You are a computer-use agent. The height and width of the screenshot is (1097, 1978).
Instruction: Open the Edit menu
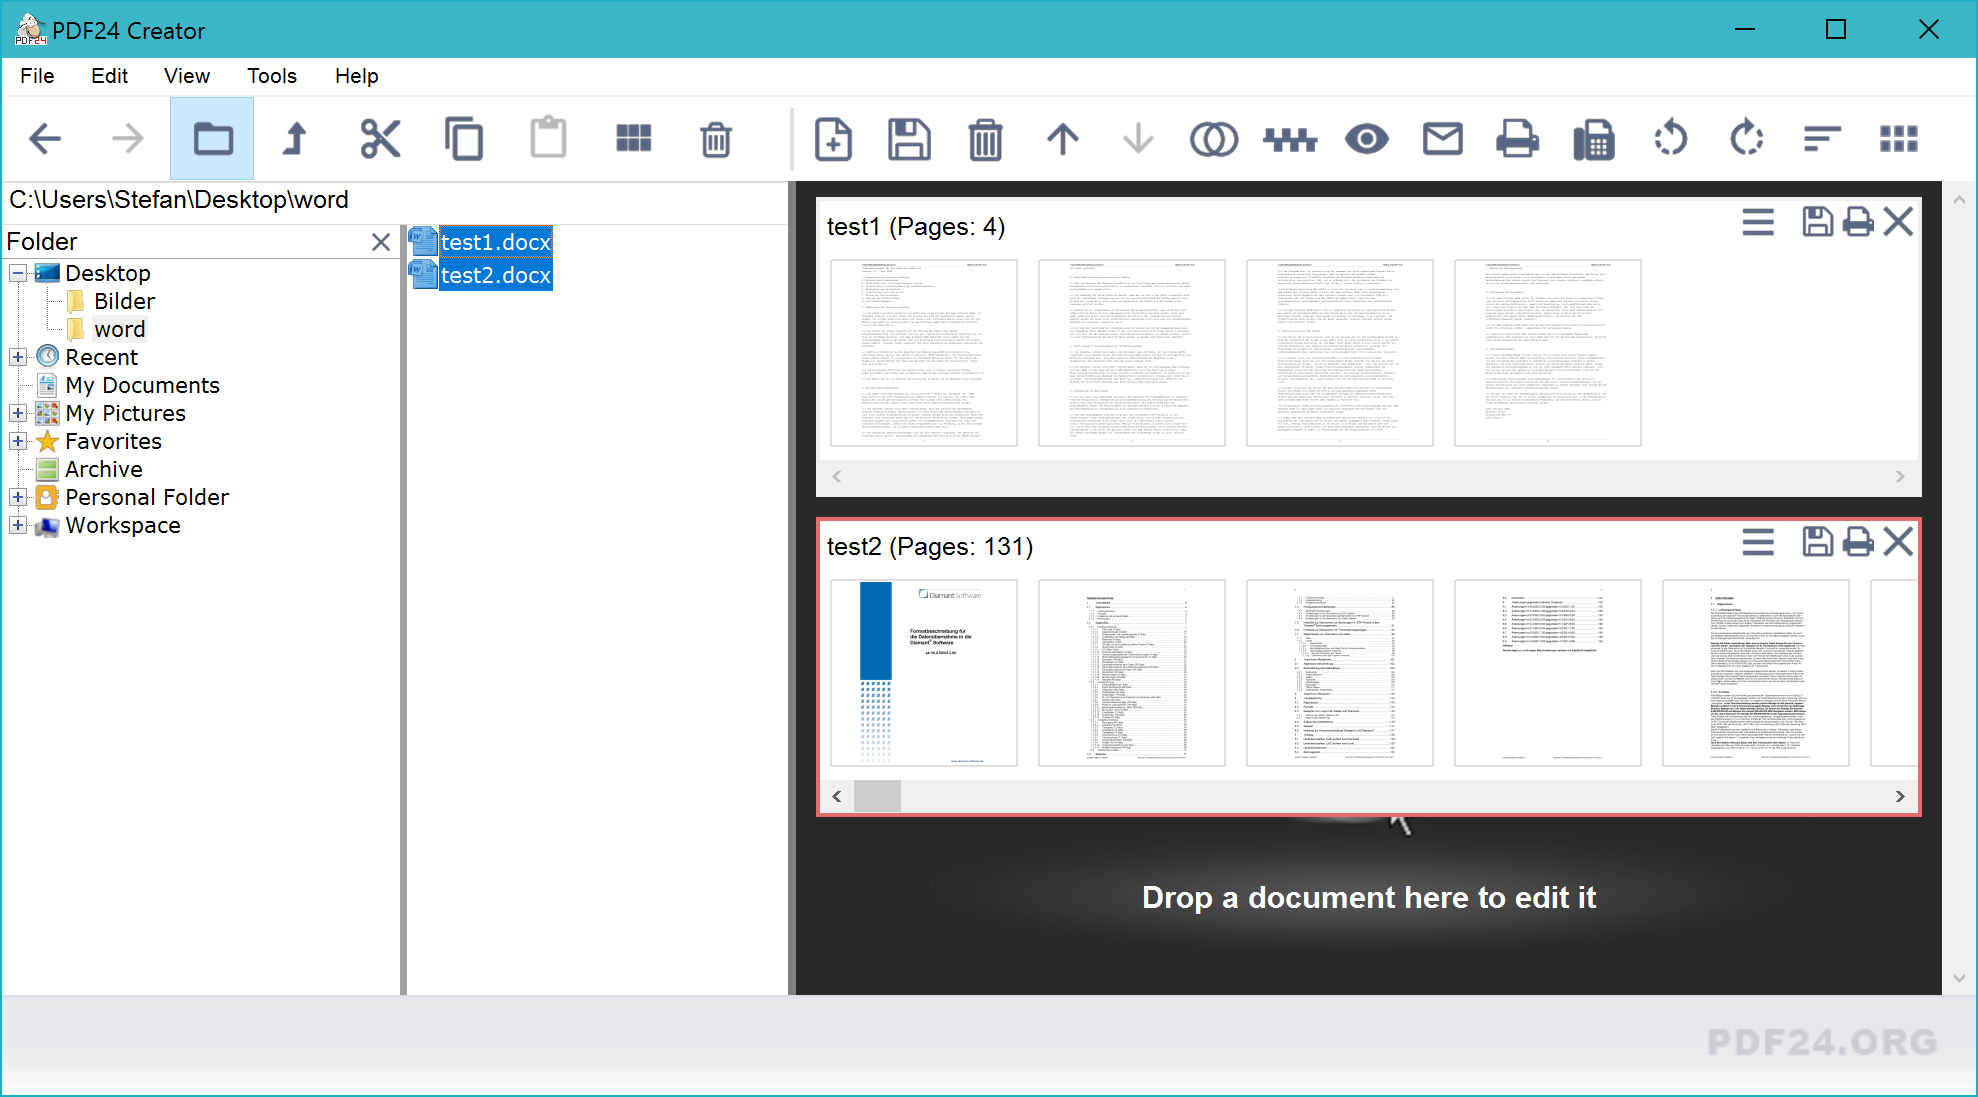pos(109,76)
